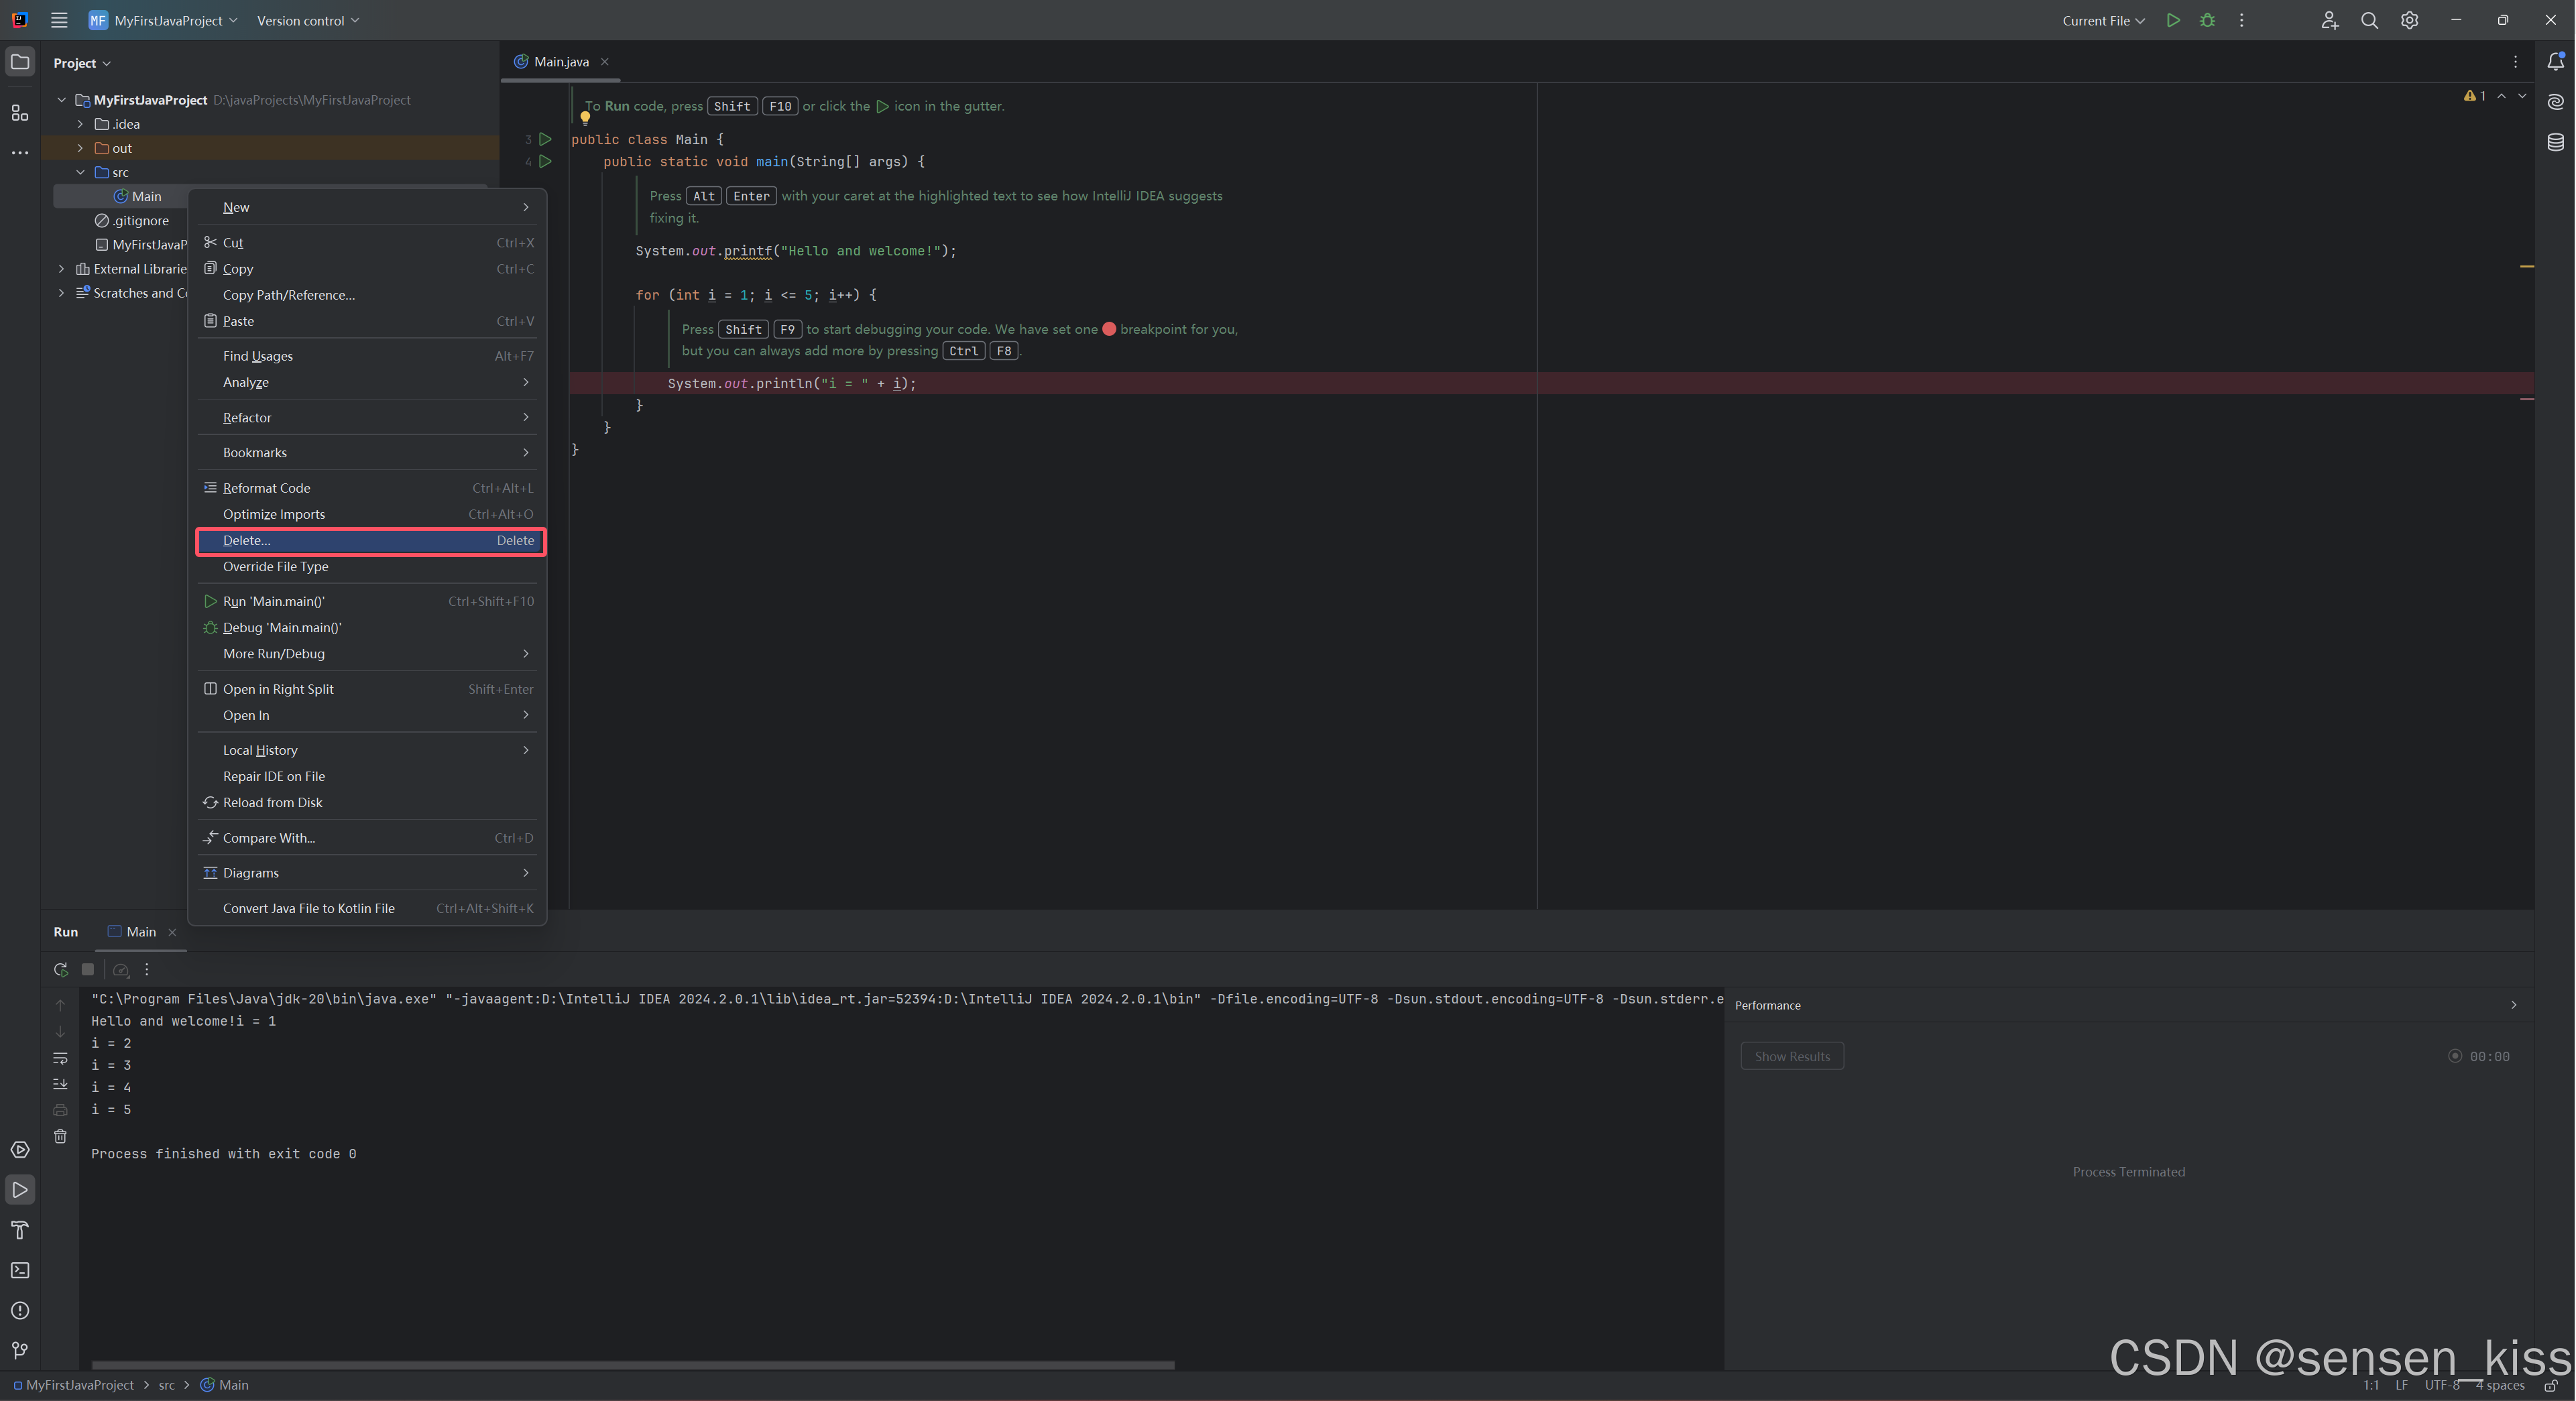This screenshot has width=2576, height=1401.
Task: Click run gutter icon beside class Main
Action: click(x=545, y=139)
